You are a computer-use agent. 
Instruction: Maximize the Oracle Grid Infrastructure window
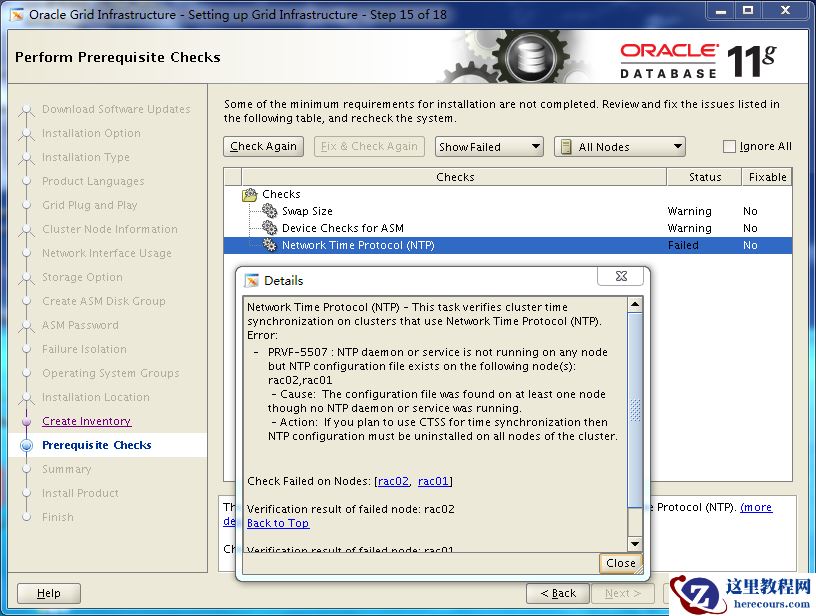[748, 10]
